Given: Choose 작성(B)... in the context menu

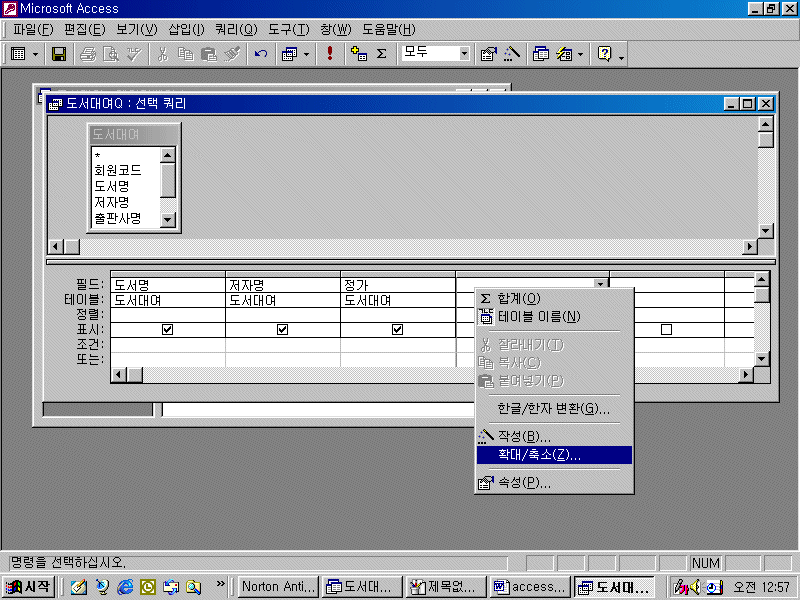Looking at the screenshot, I should (554, 436).
